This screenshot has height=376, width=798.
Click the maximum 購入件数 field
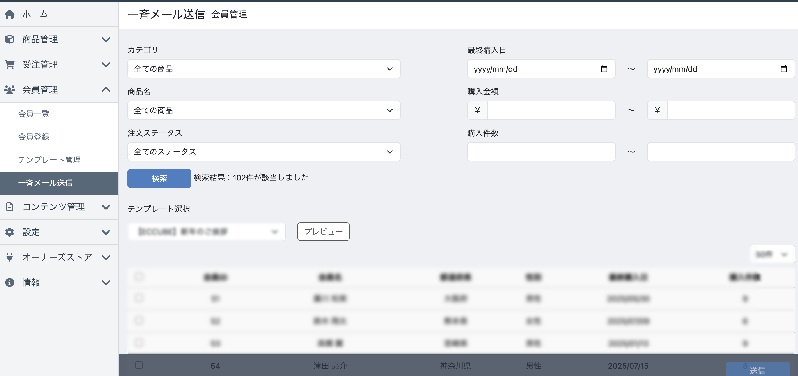tap(721, 152)
